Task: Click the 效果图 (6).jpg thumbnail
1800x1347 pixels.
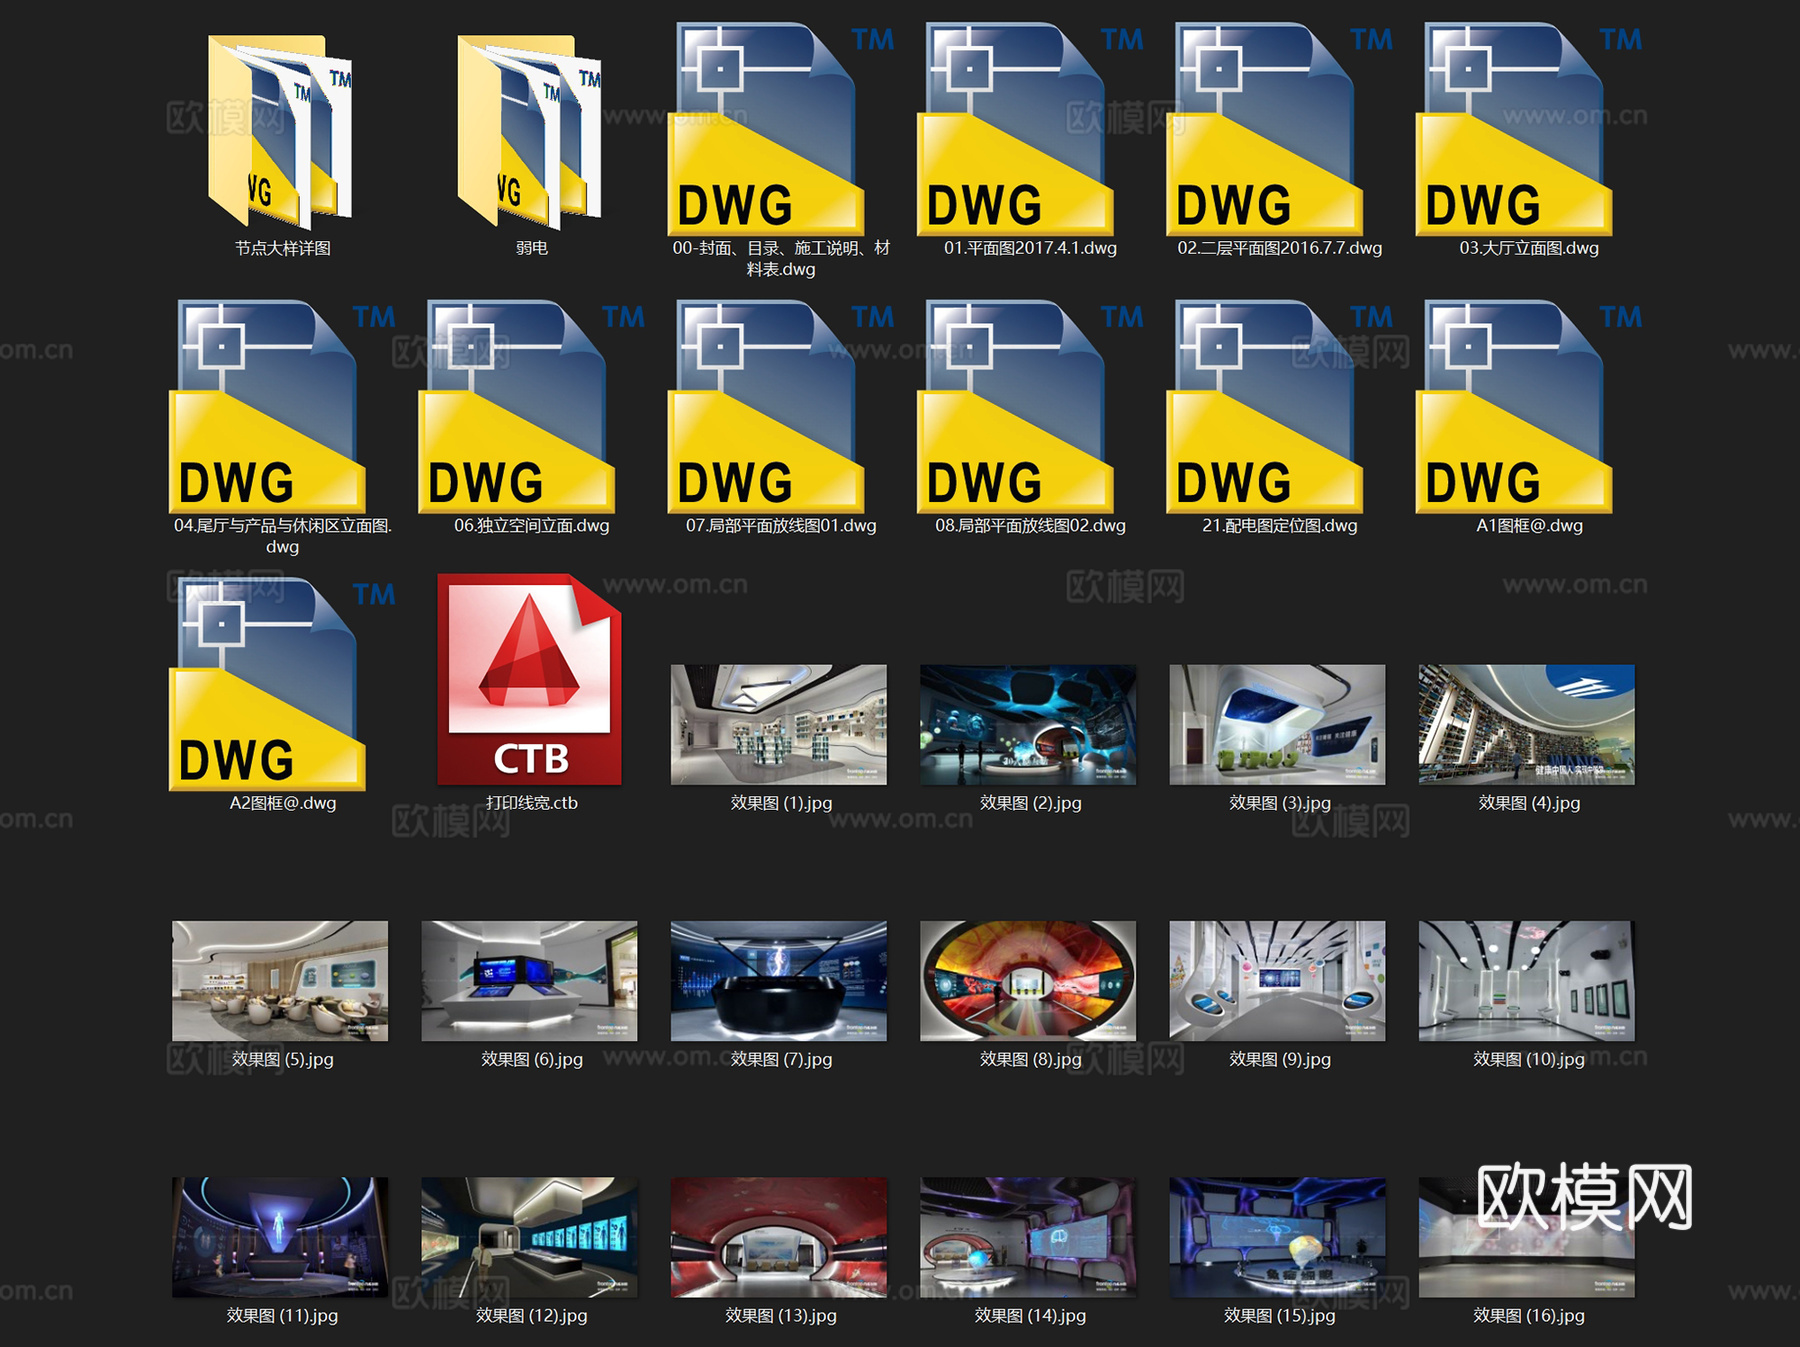Action: pos(529,981)
